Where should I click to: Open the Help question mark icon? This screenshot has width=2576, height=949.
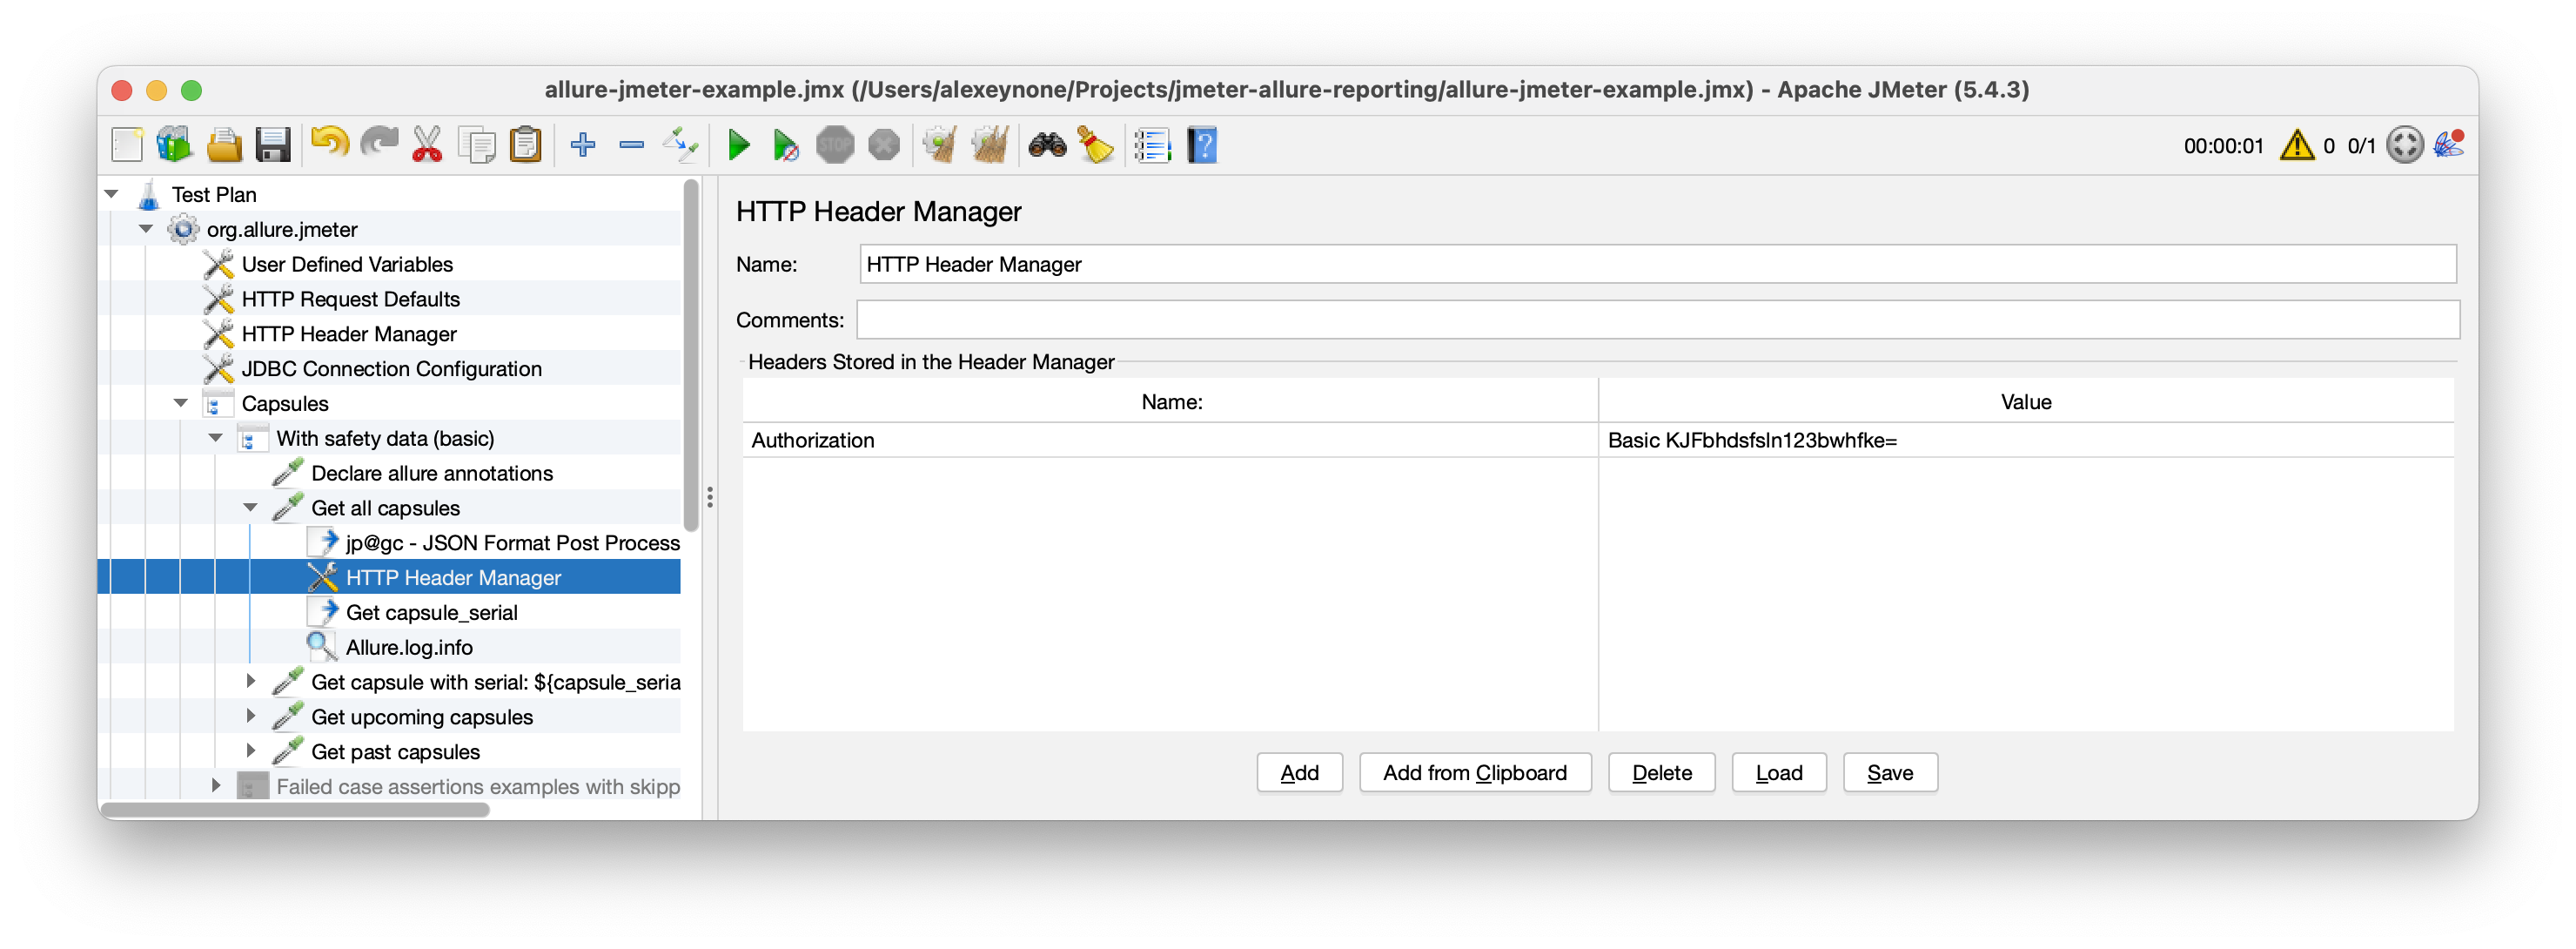[1201, 146]
